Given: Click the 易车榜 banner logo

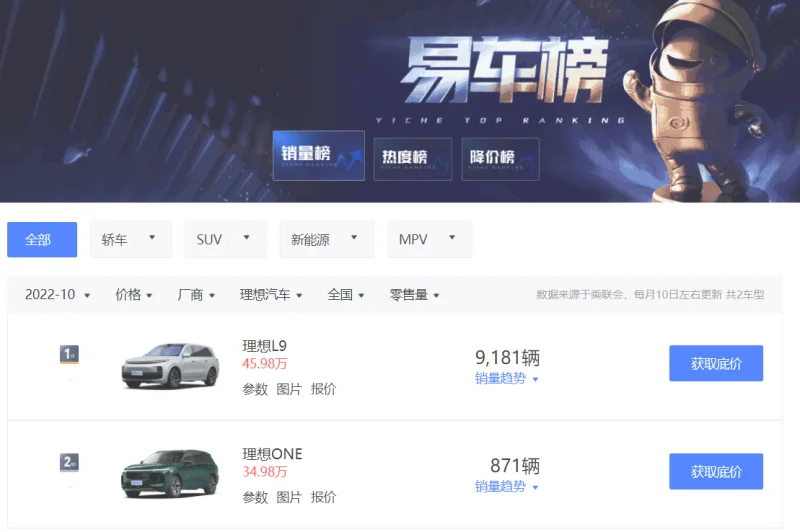Looking at the screenshot, I should coord(504,70).
